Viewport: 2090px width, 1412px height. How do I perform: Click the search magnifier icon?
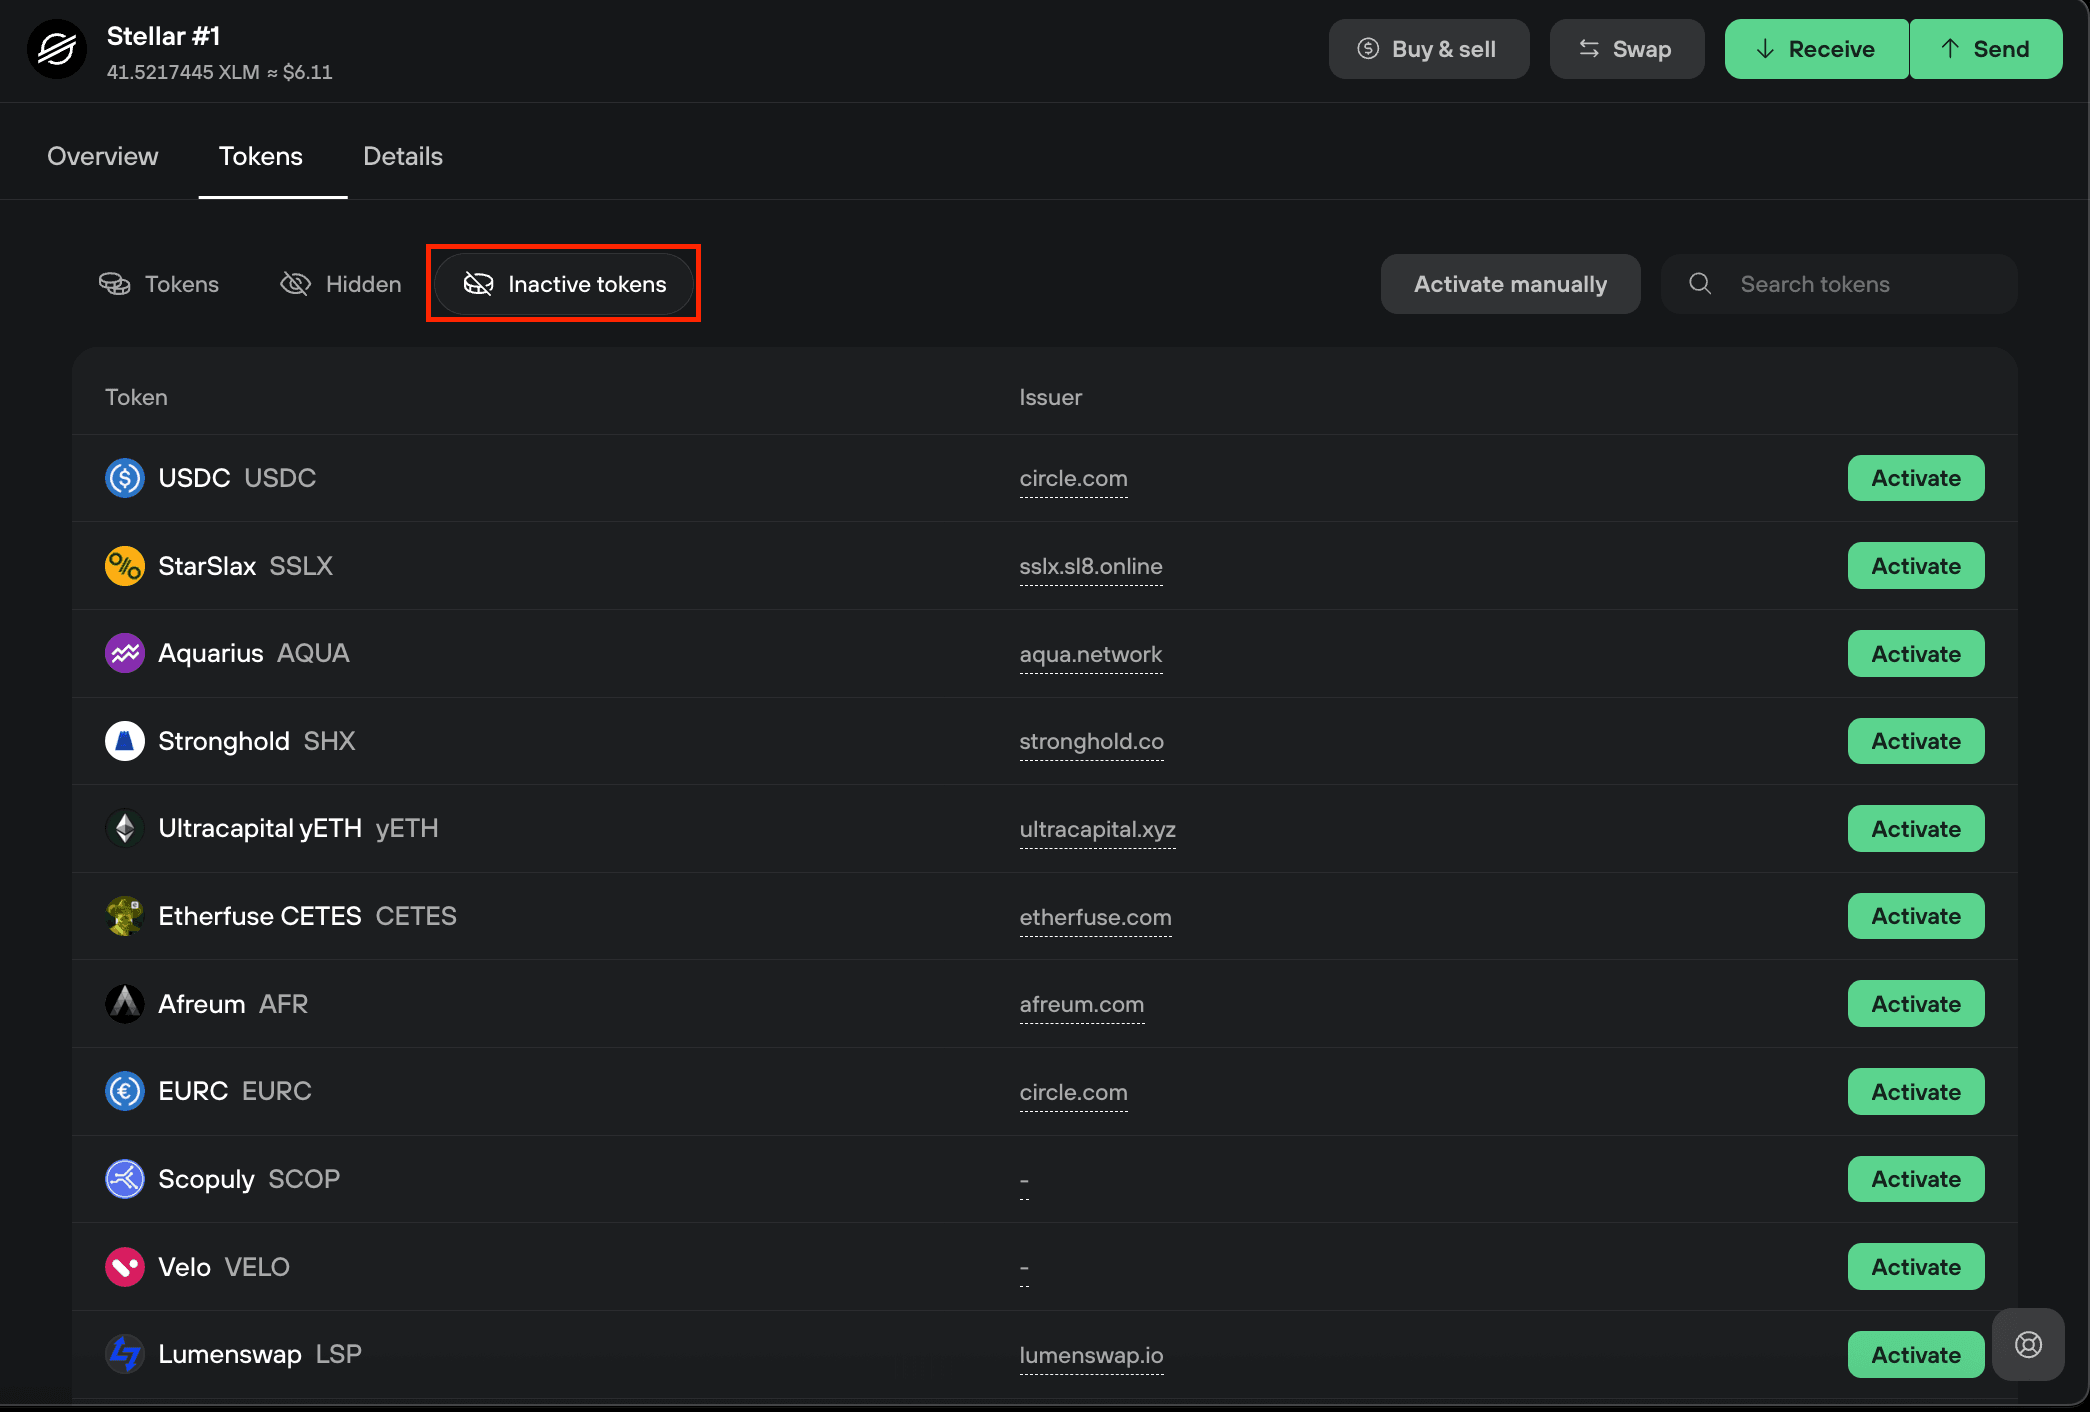click(1700, 284)
